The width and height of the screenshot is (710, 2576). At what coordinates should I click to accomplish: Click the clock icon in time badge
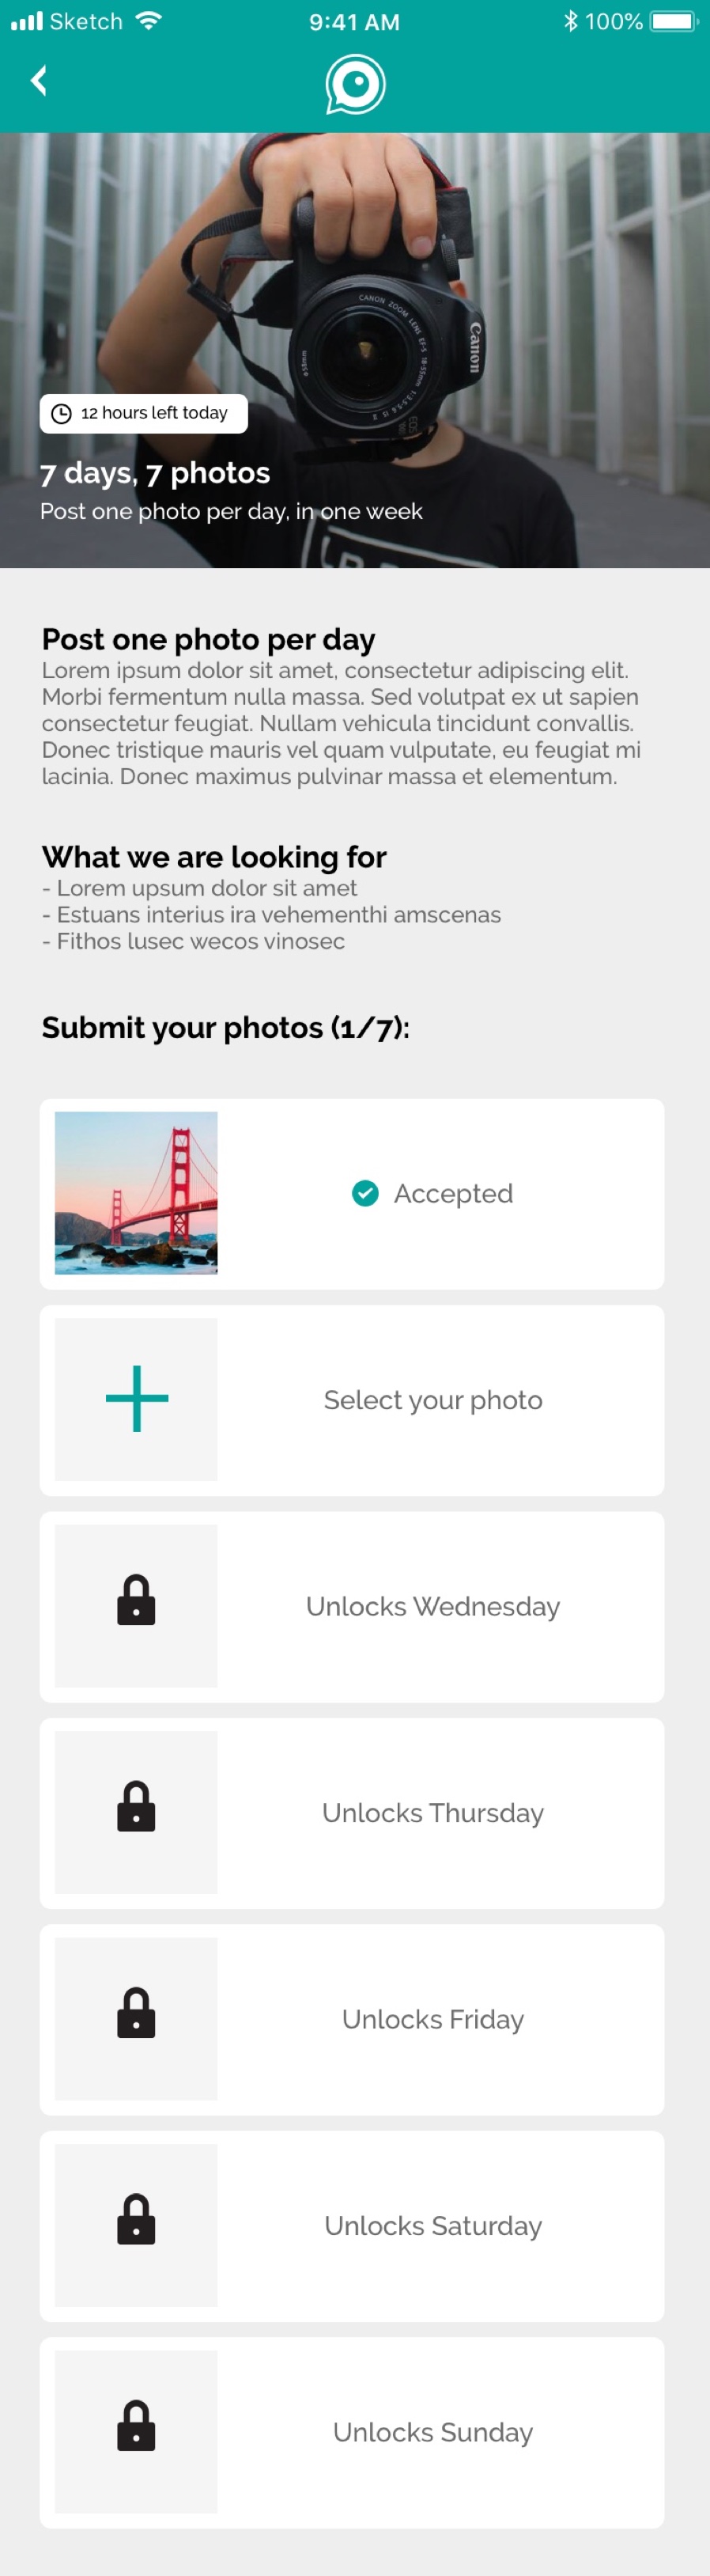(61, 414)
